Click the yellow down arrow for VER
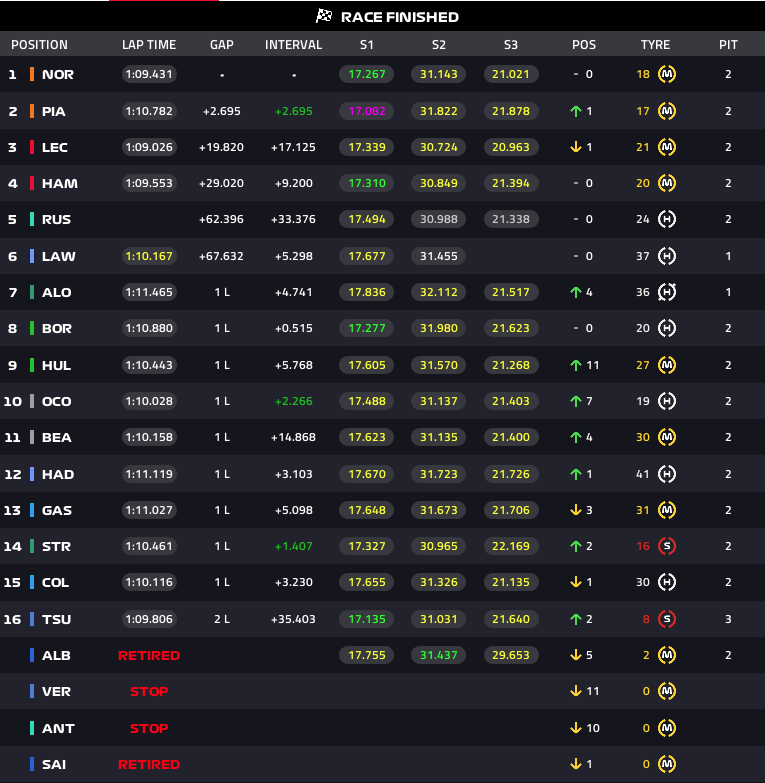This screenshot has height=783, width=765. pos(576,691)
